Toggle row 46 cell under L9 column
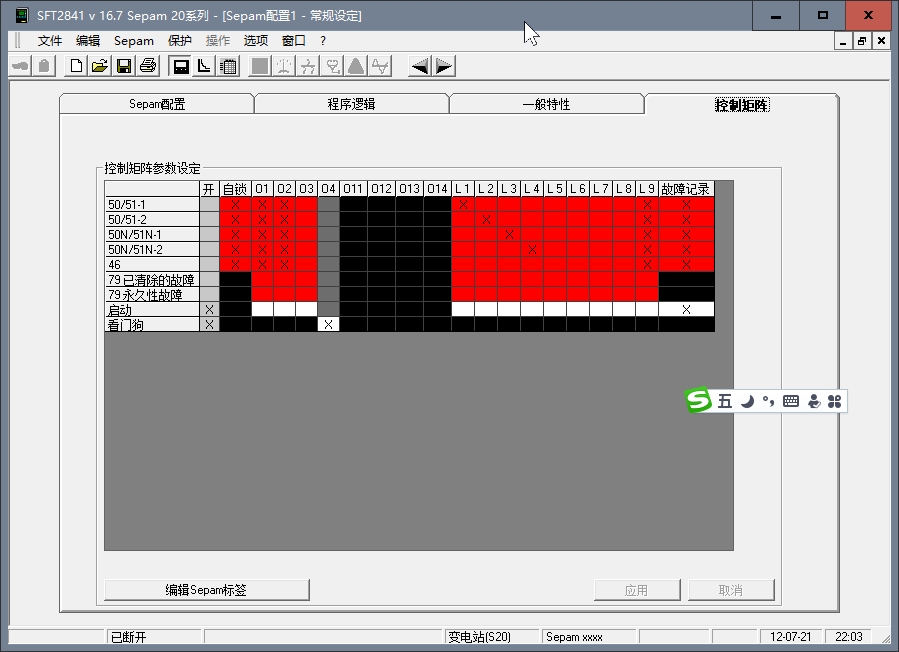 click(x=647, y=264)
